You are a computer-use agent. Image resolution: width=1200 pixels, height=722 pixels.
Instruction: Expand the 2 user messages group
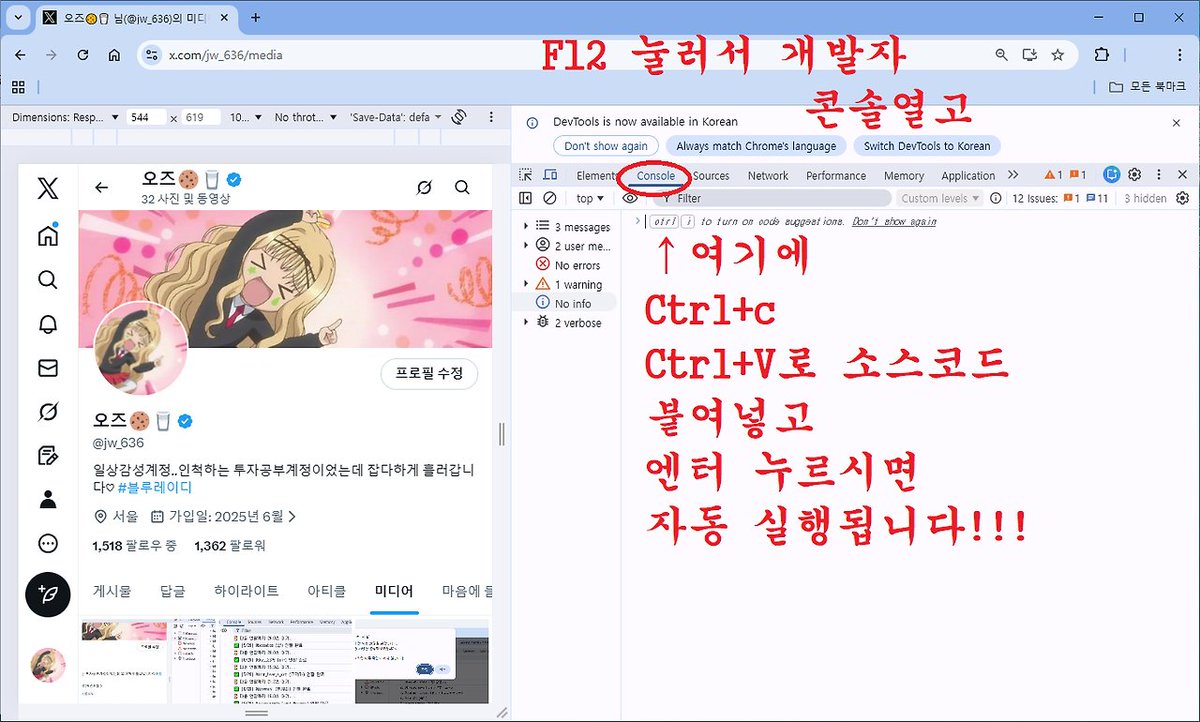pyautogui.click(x=527, y=246)
